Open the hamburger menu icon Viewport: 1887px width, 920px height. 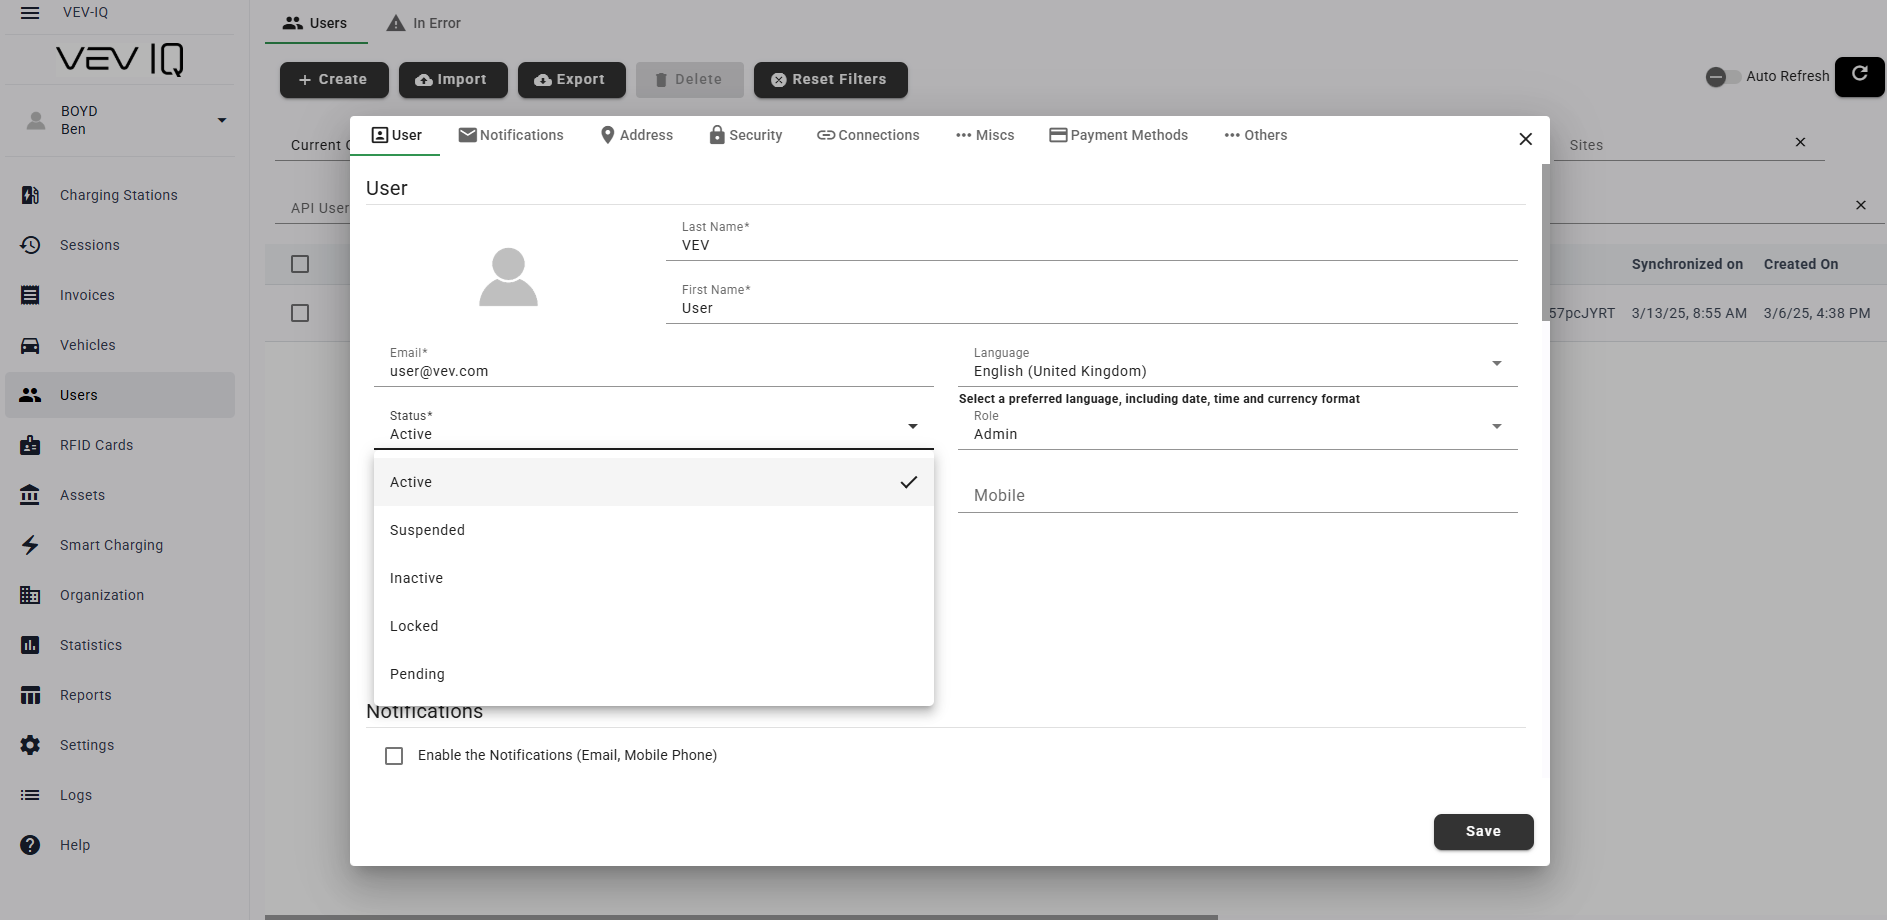click(x=30, y=13)
